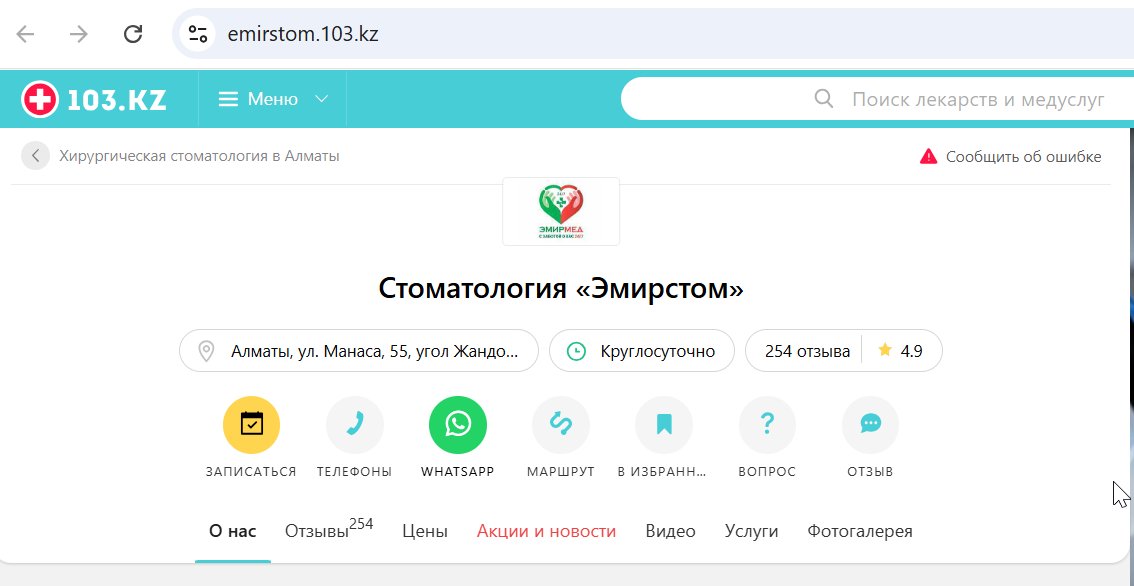Switch to the Отзывы 254 tab
The image size is (1134, 586).
[x=329, y=530]
